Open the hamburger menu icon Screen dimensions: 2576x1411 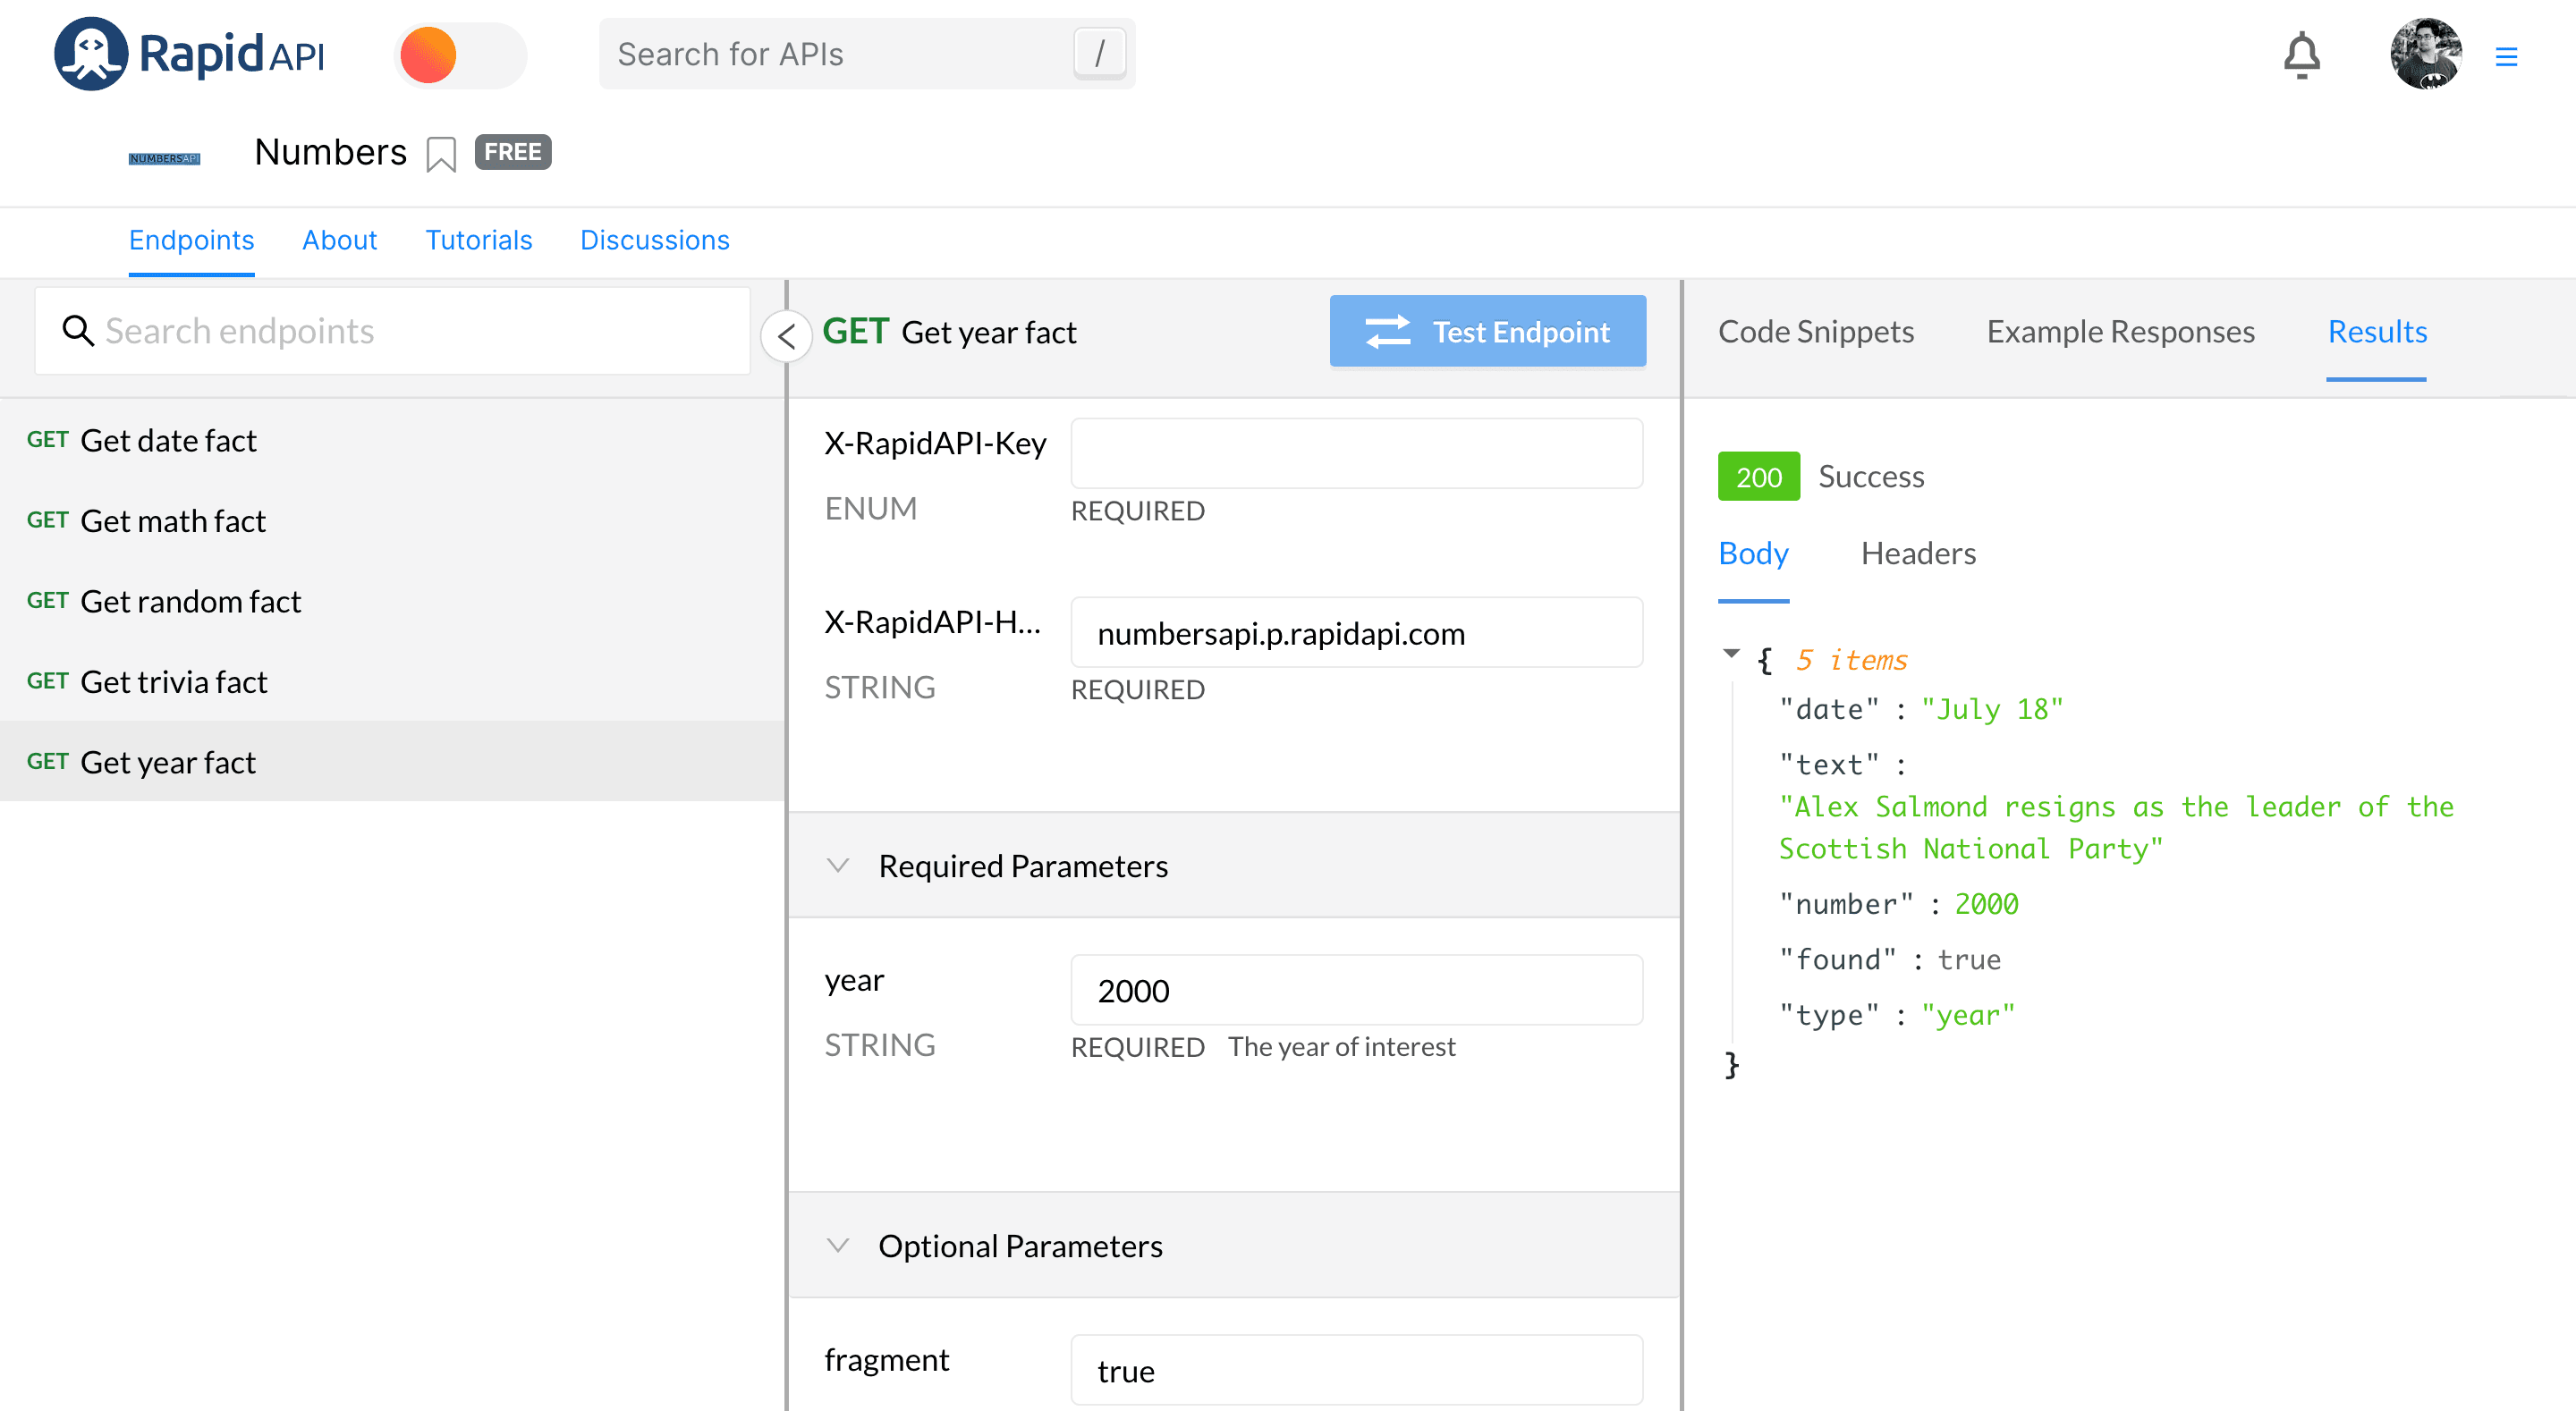point(2506,57)
